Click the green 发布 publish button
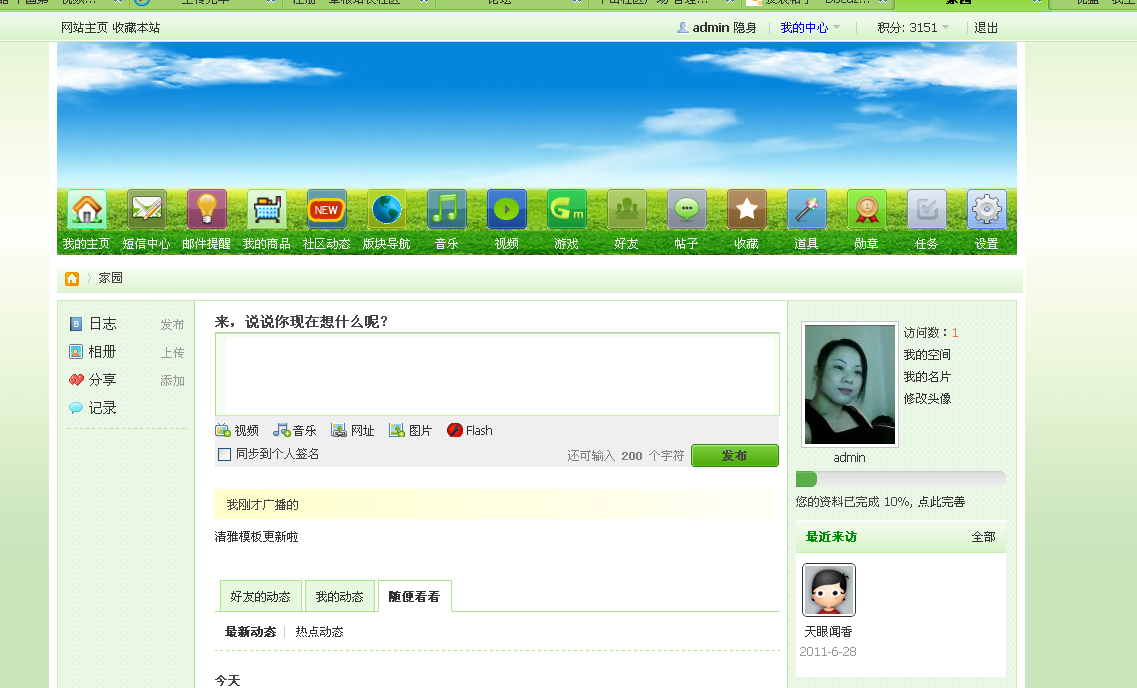Viewport: 1137px width, 688px height. 735,455
